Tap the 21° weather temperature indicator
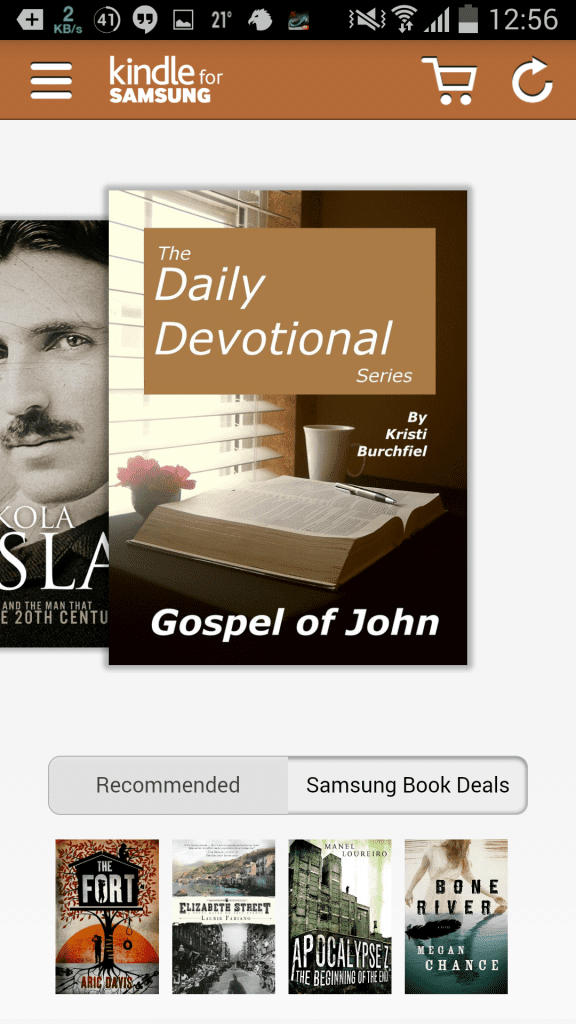The width and height of the screenshot is (576, 1024). [x=222, y=20]
